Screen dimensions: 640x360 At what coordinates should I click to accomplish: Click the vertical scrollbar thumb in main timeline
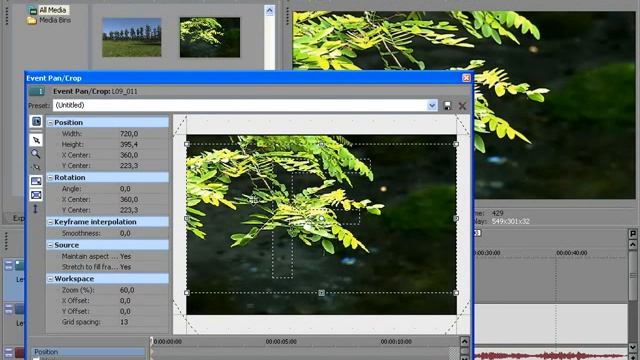pos(633,276)
